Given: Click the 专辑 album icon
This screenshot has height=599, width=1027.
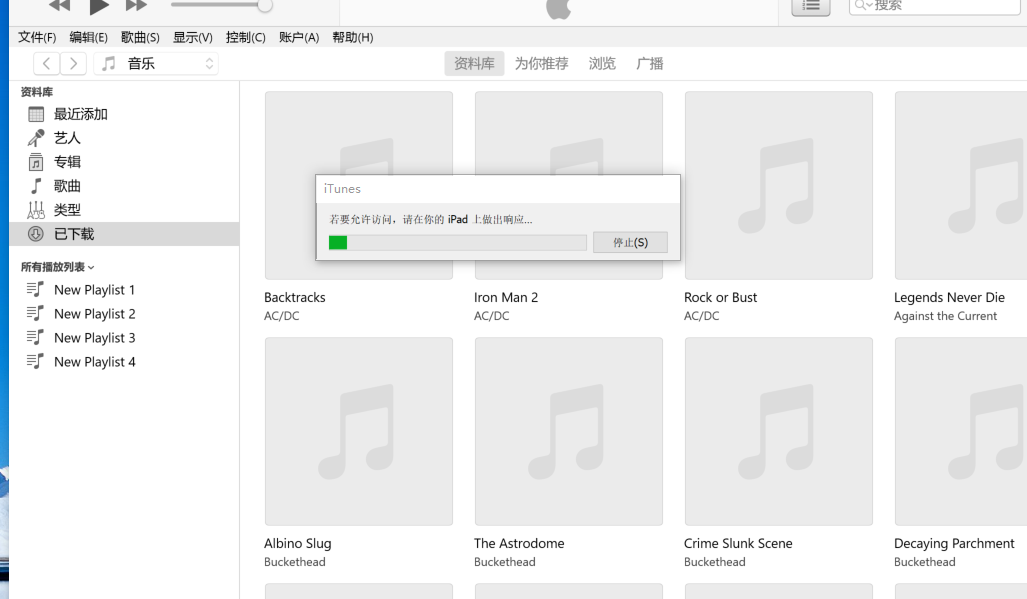Looking at the screenshot, I should click(36, 162).
